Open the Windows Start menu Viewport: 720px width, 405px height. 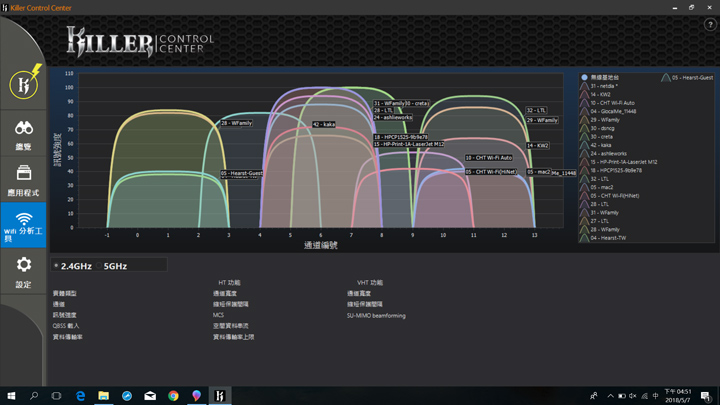click(x=11, y=395)
